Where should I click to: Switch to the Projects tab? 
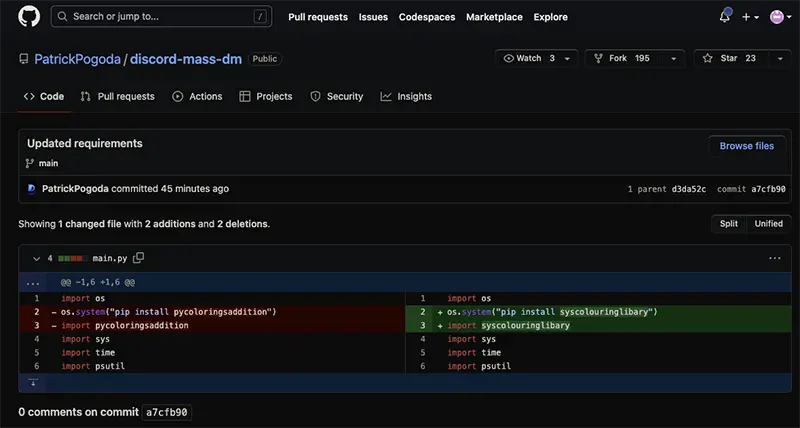(x=266, y=96)
